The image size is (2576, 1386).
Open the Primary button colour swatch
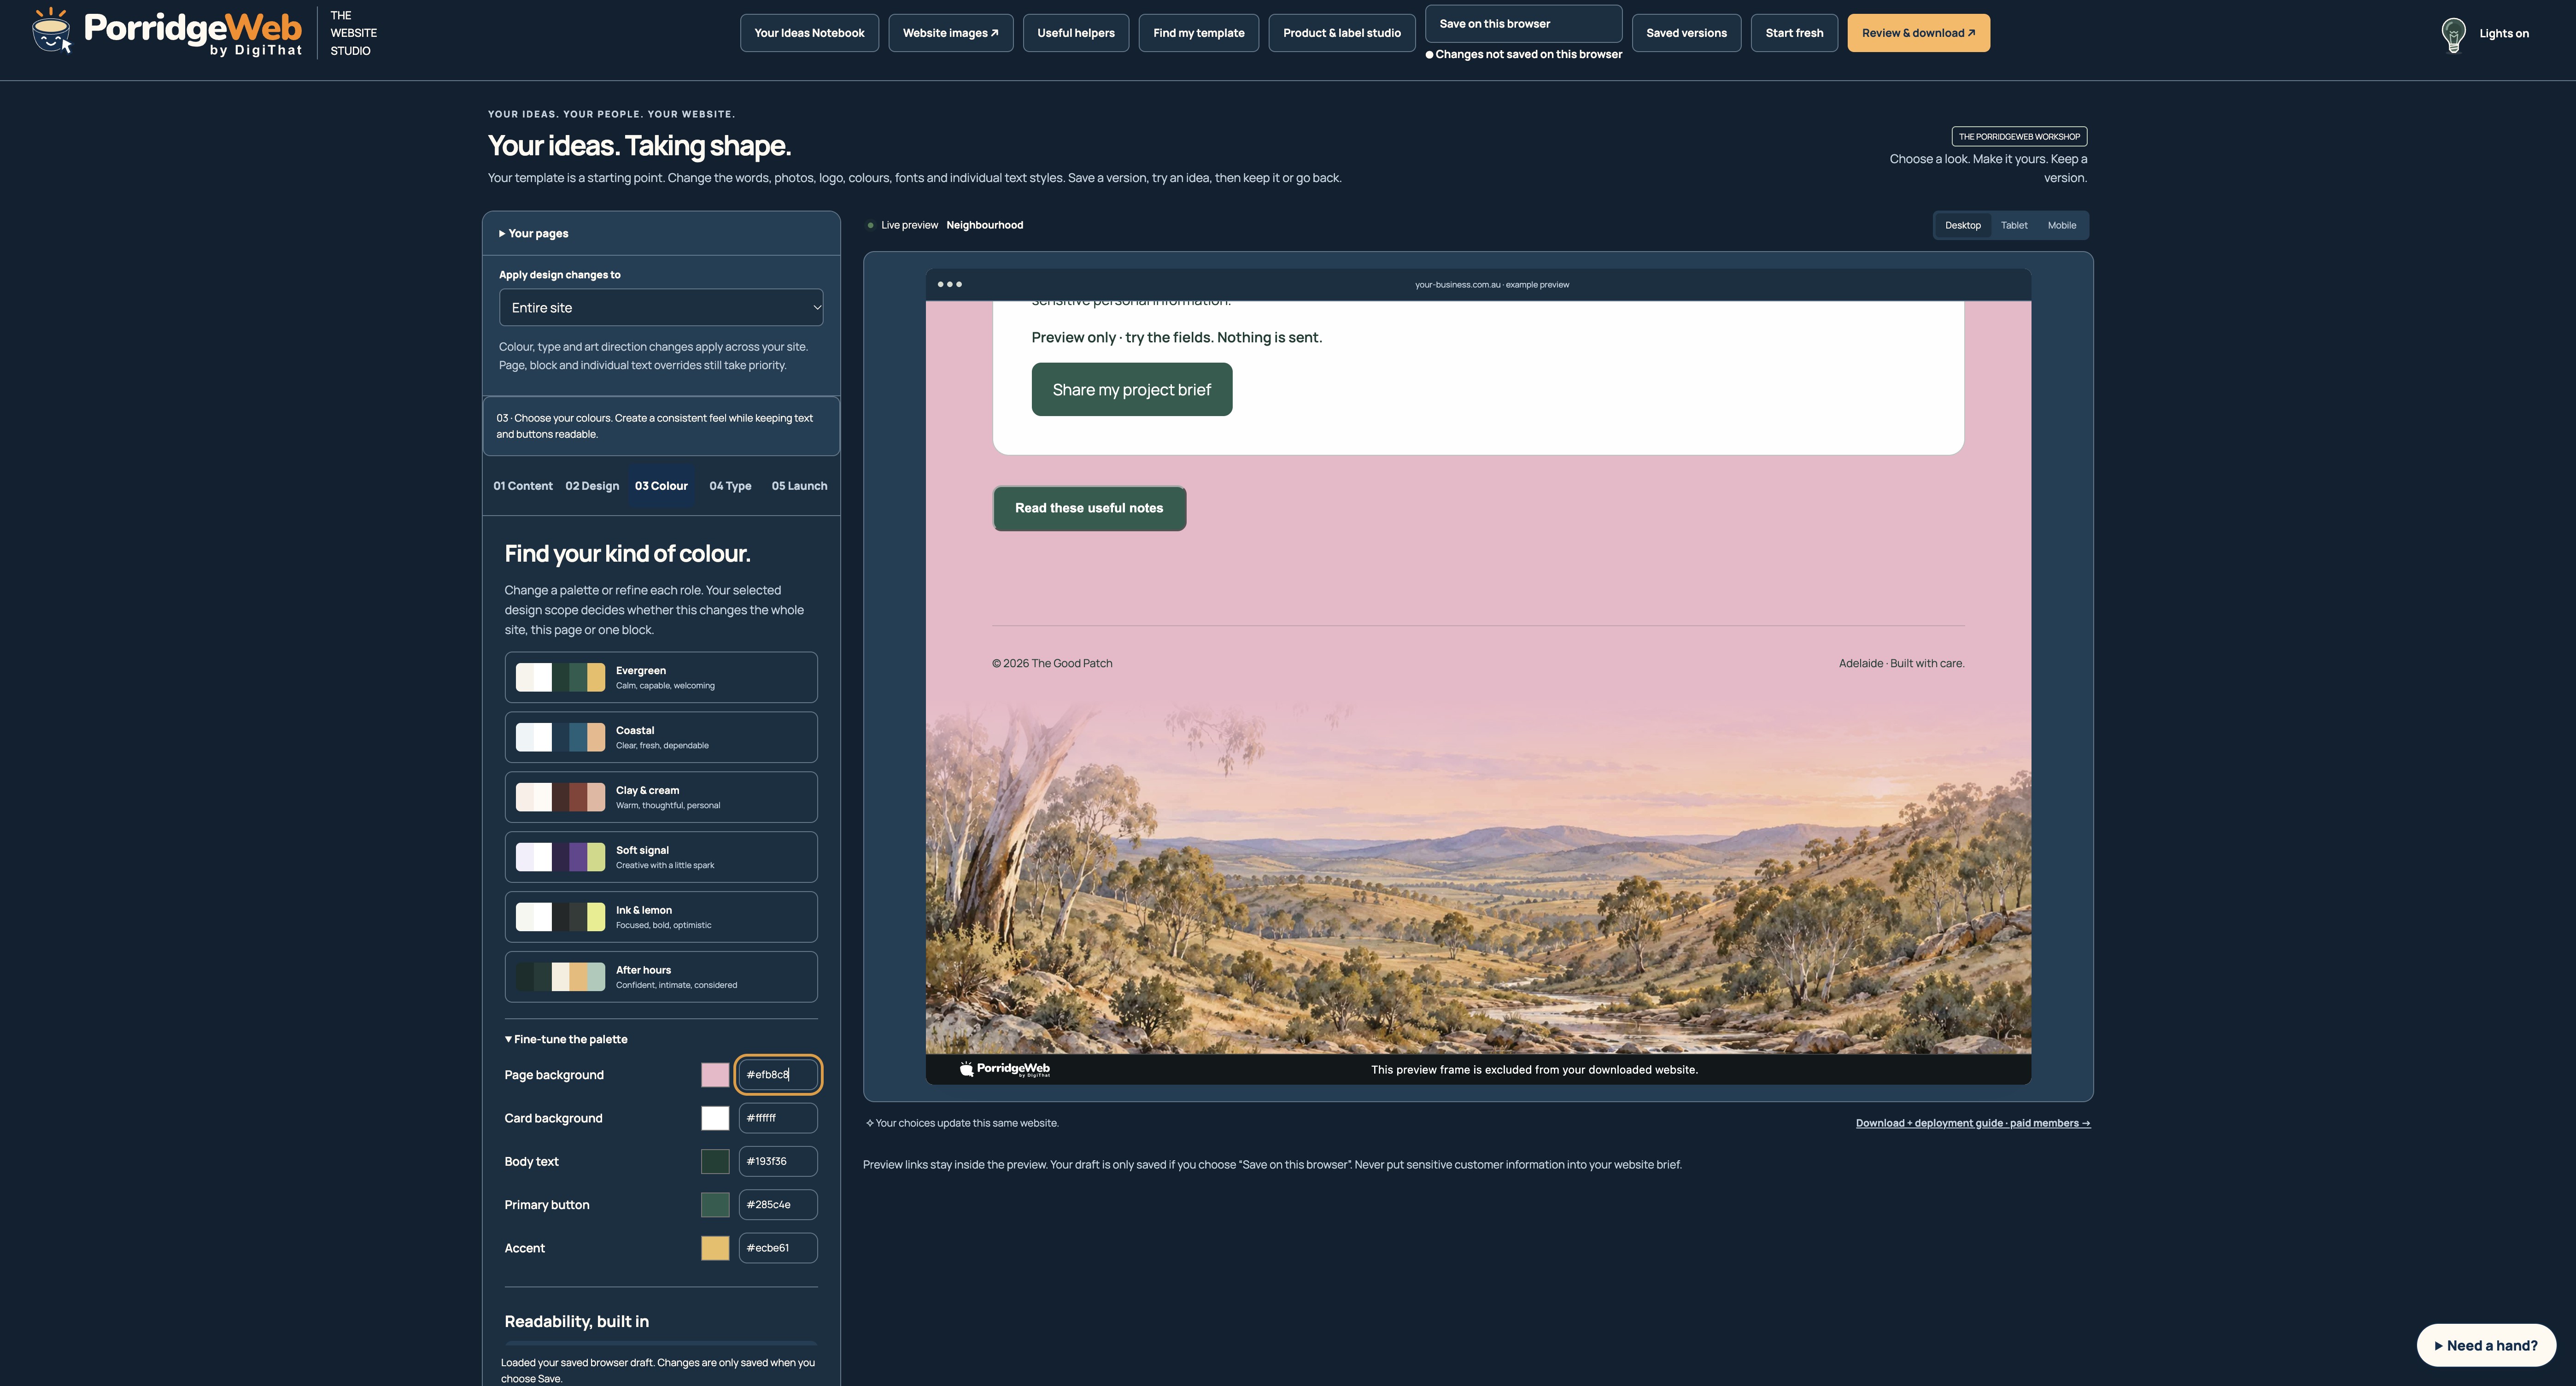715,1205
